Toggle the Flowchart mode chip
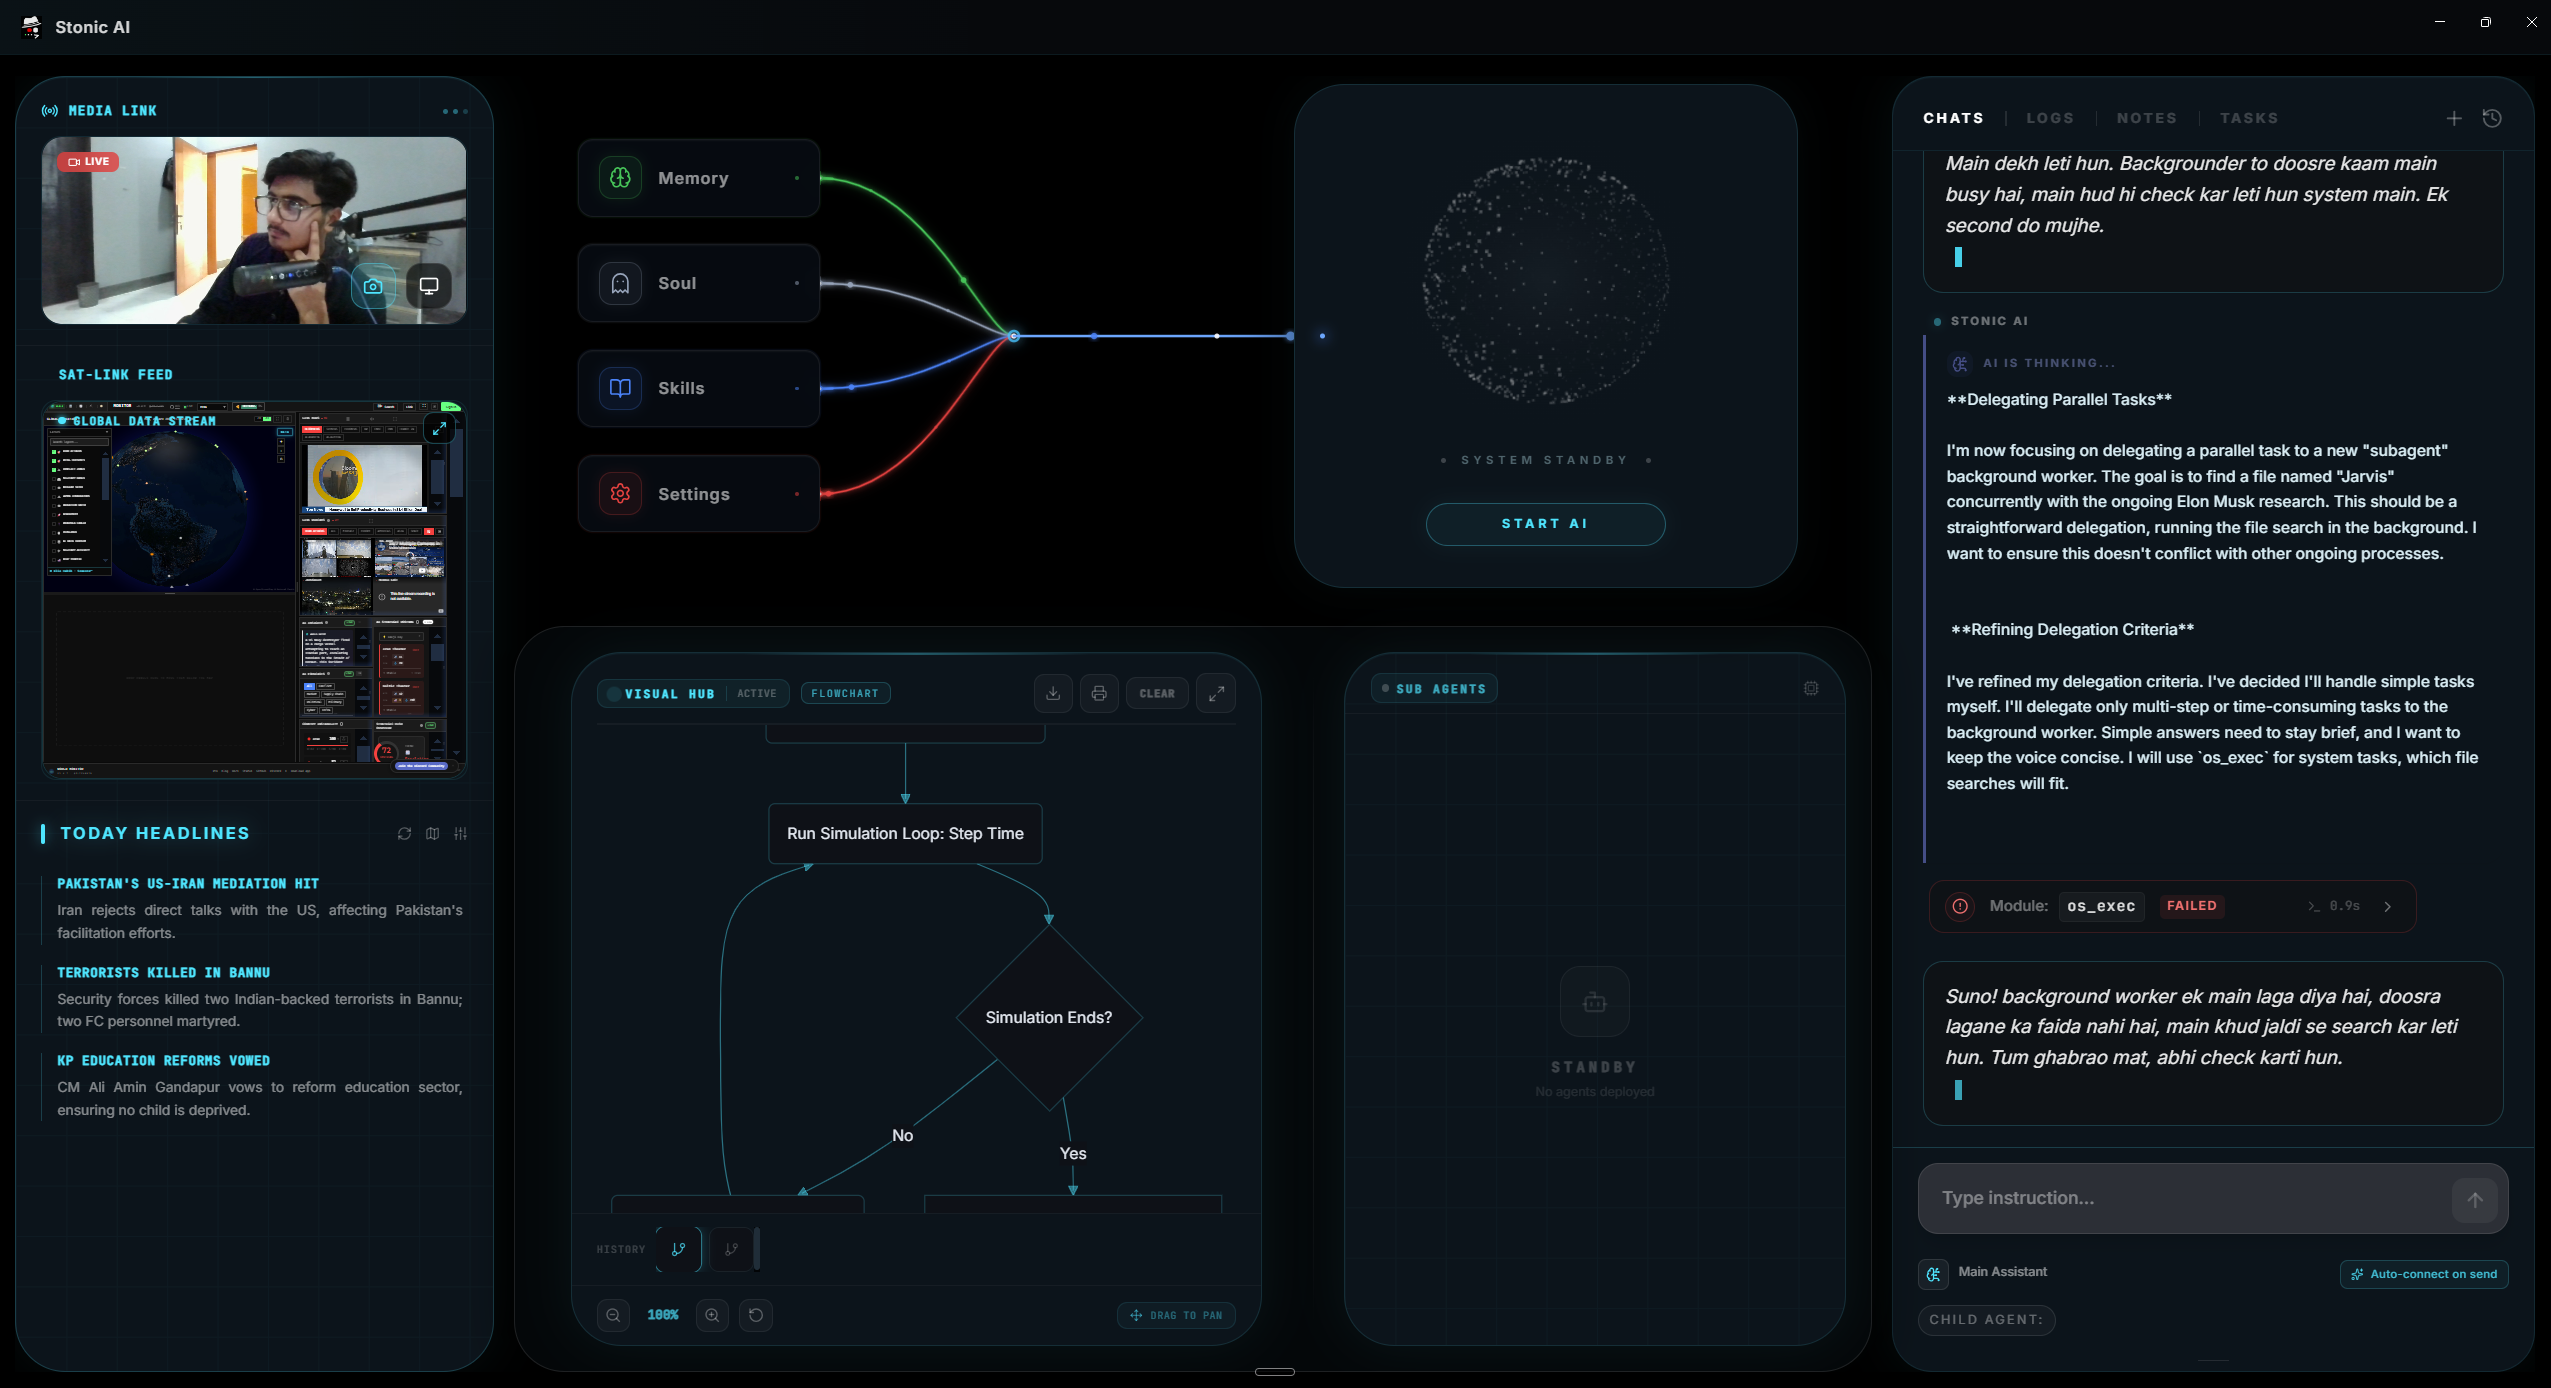Viewport: 2551px width, 1388px height. (x=845, y=693)
